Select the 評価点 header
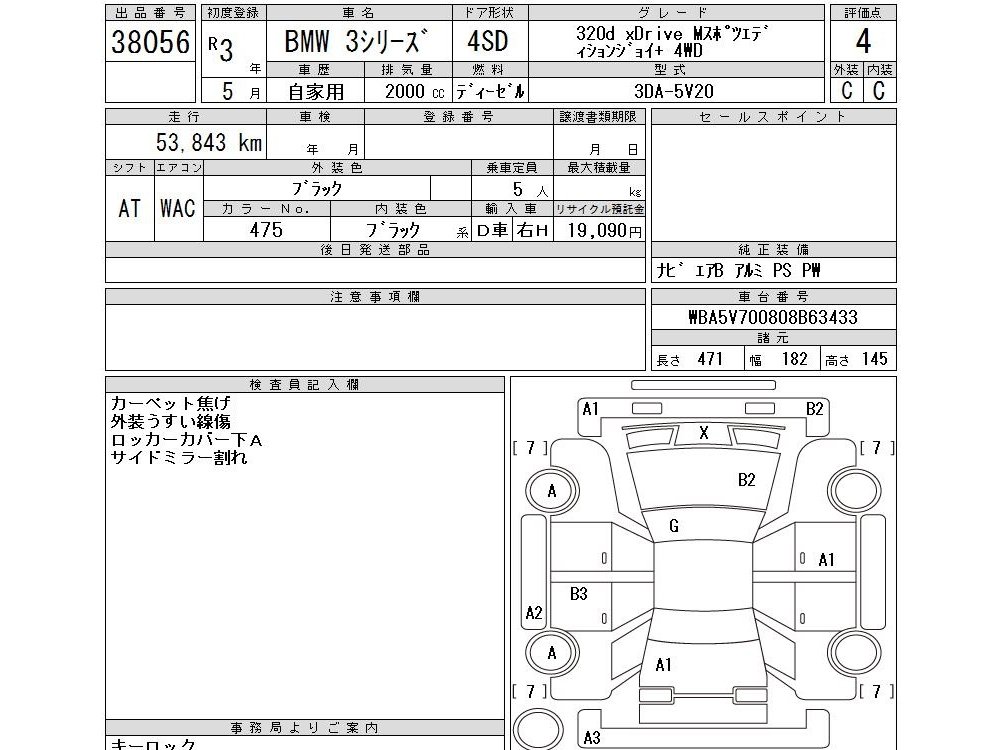 pyautogui.click(x=862, y=13)
